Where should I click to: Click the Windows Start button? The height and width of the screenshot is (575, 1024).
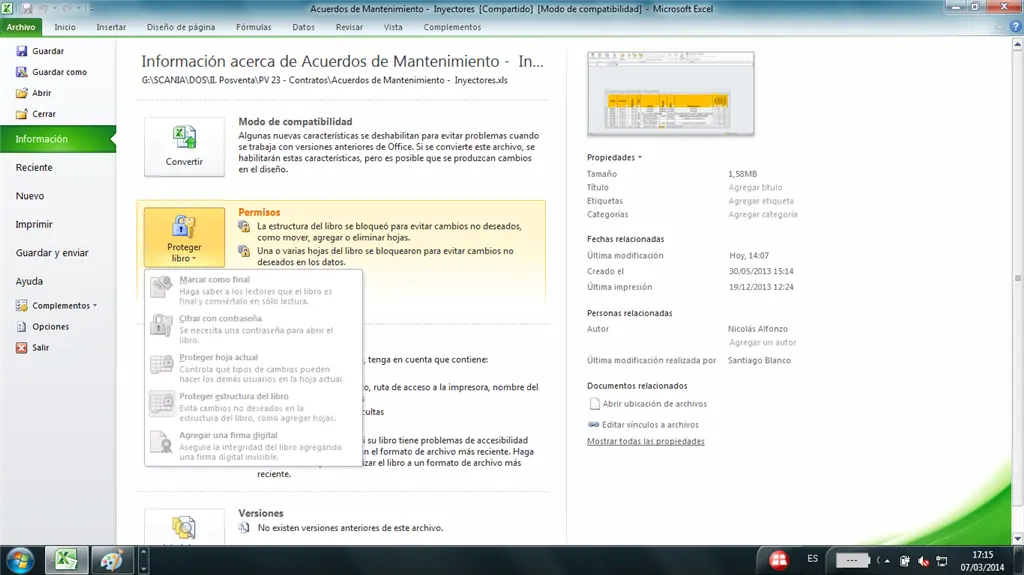coord(20,559)
